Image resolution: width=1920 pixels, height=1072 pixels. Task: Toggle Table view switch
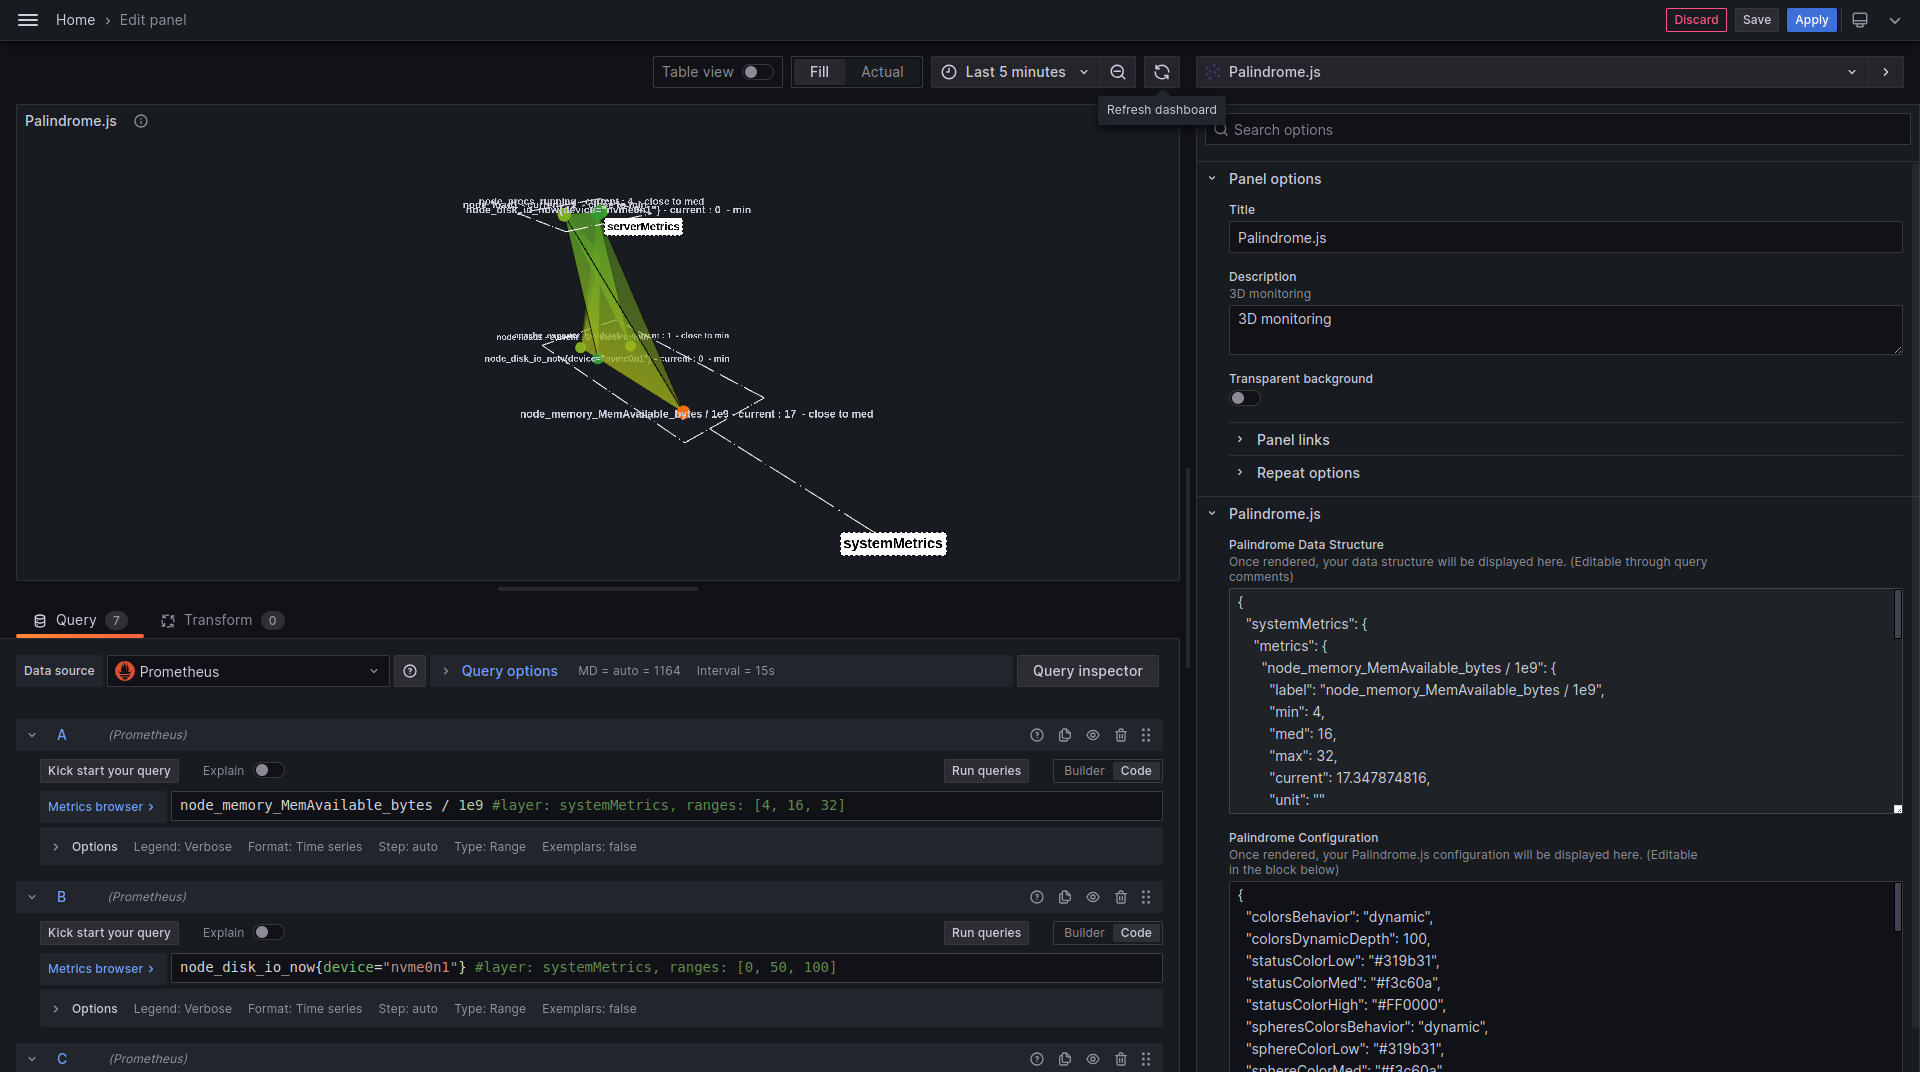pos(758,72)
